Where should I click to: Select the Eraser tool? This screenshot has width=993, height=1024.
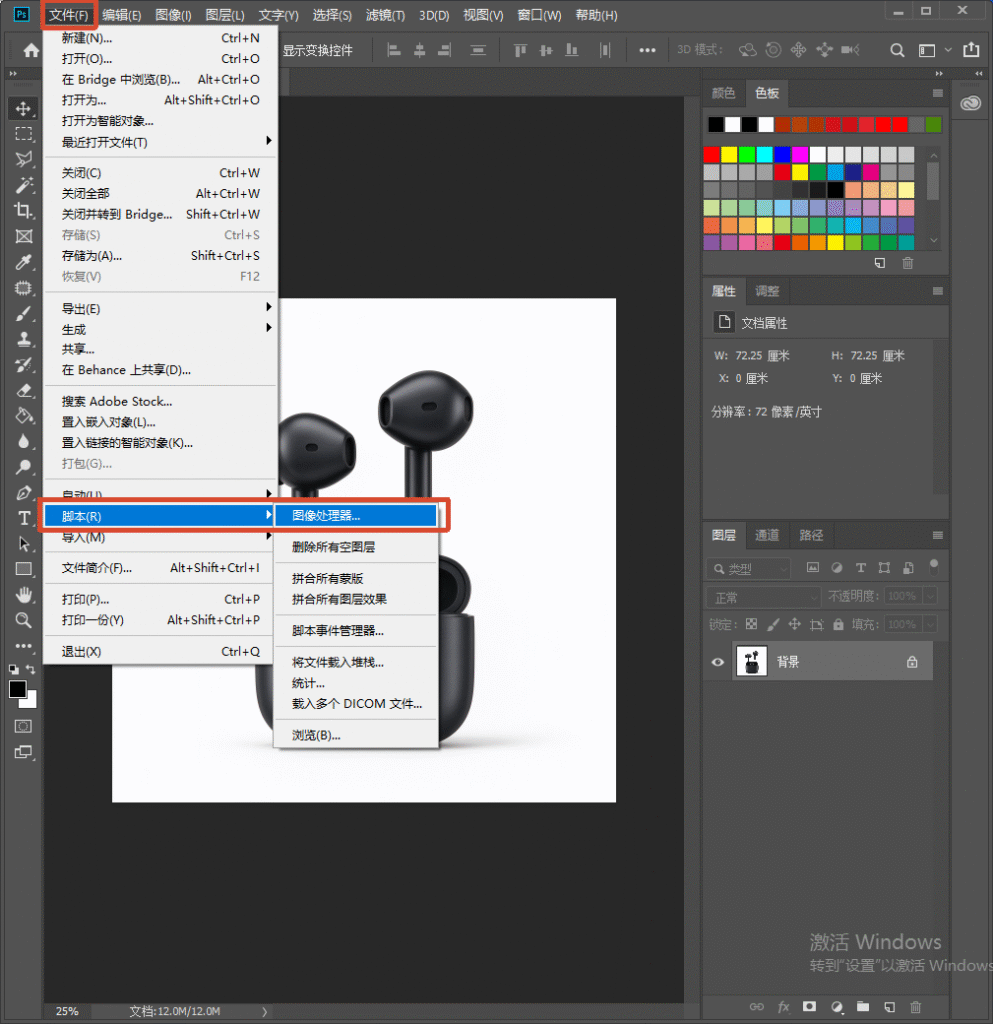coord(24,391)
